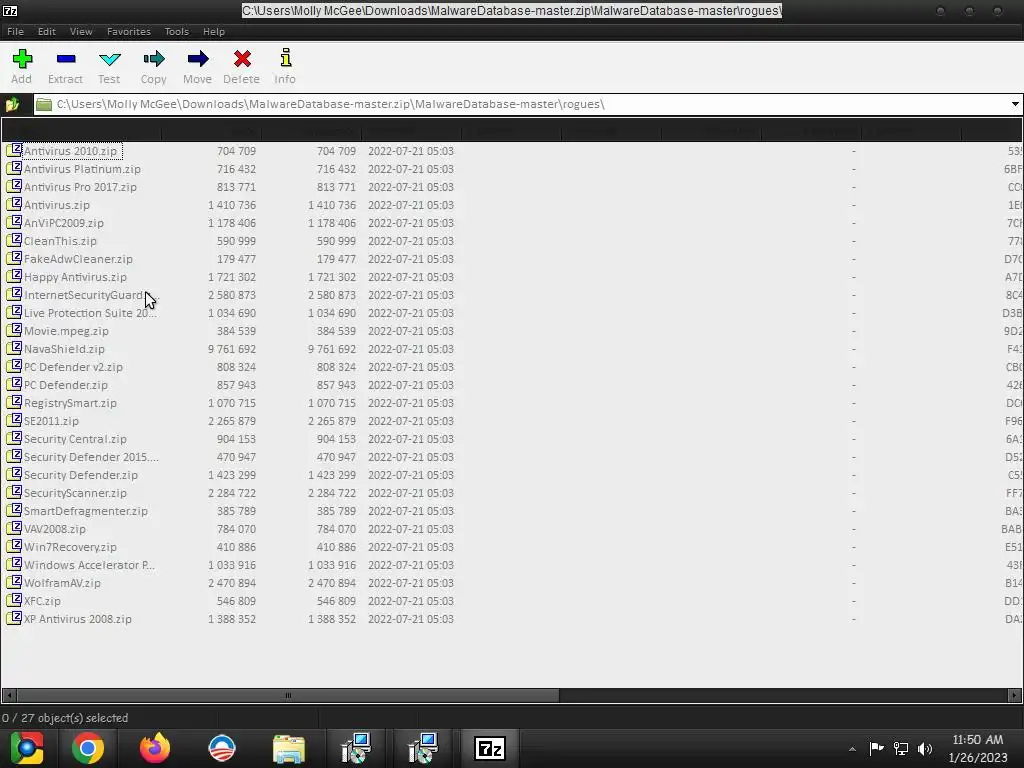
Task: Click the Extract toolbar icon
Action: point(66,59)
